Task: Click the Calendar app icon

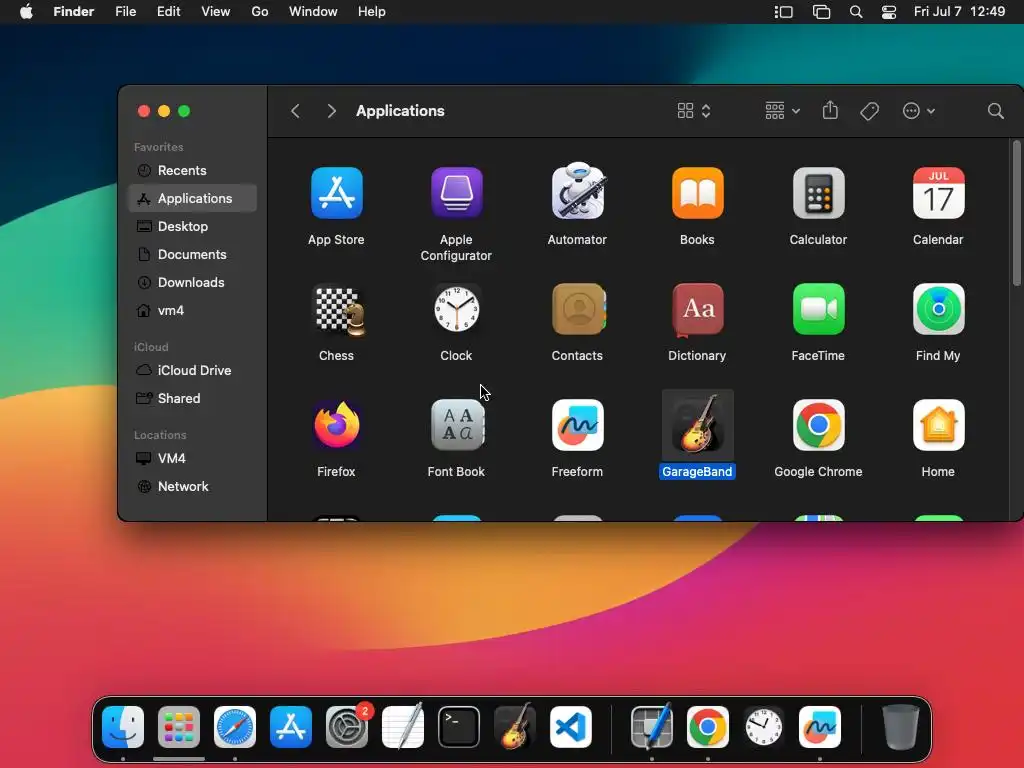Action: coord(938,193)
